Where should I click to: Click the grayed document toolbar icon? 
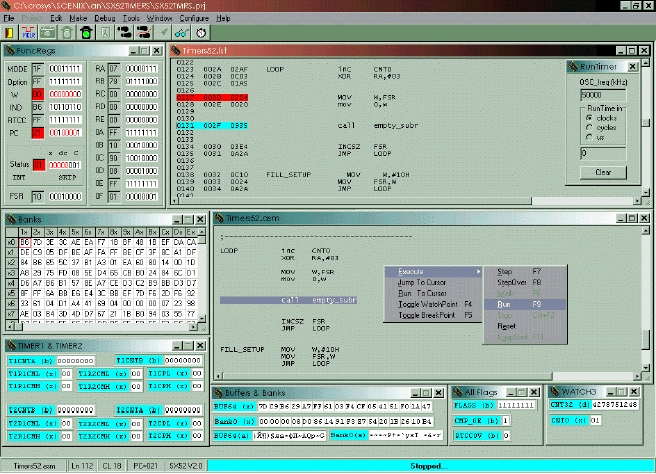tap(105, 32)
